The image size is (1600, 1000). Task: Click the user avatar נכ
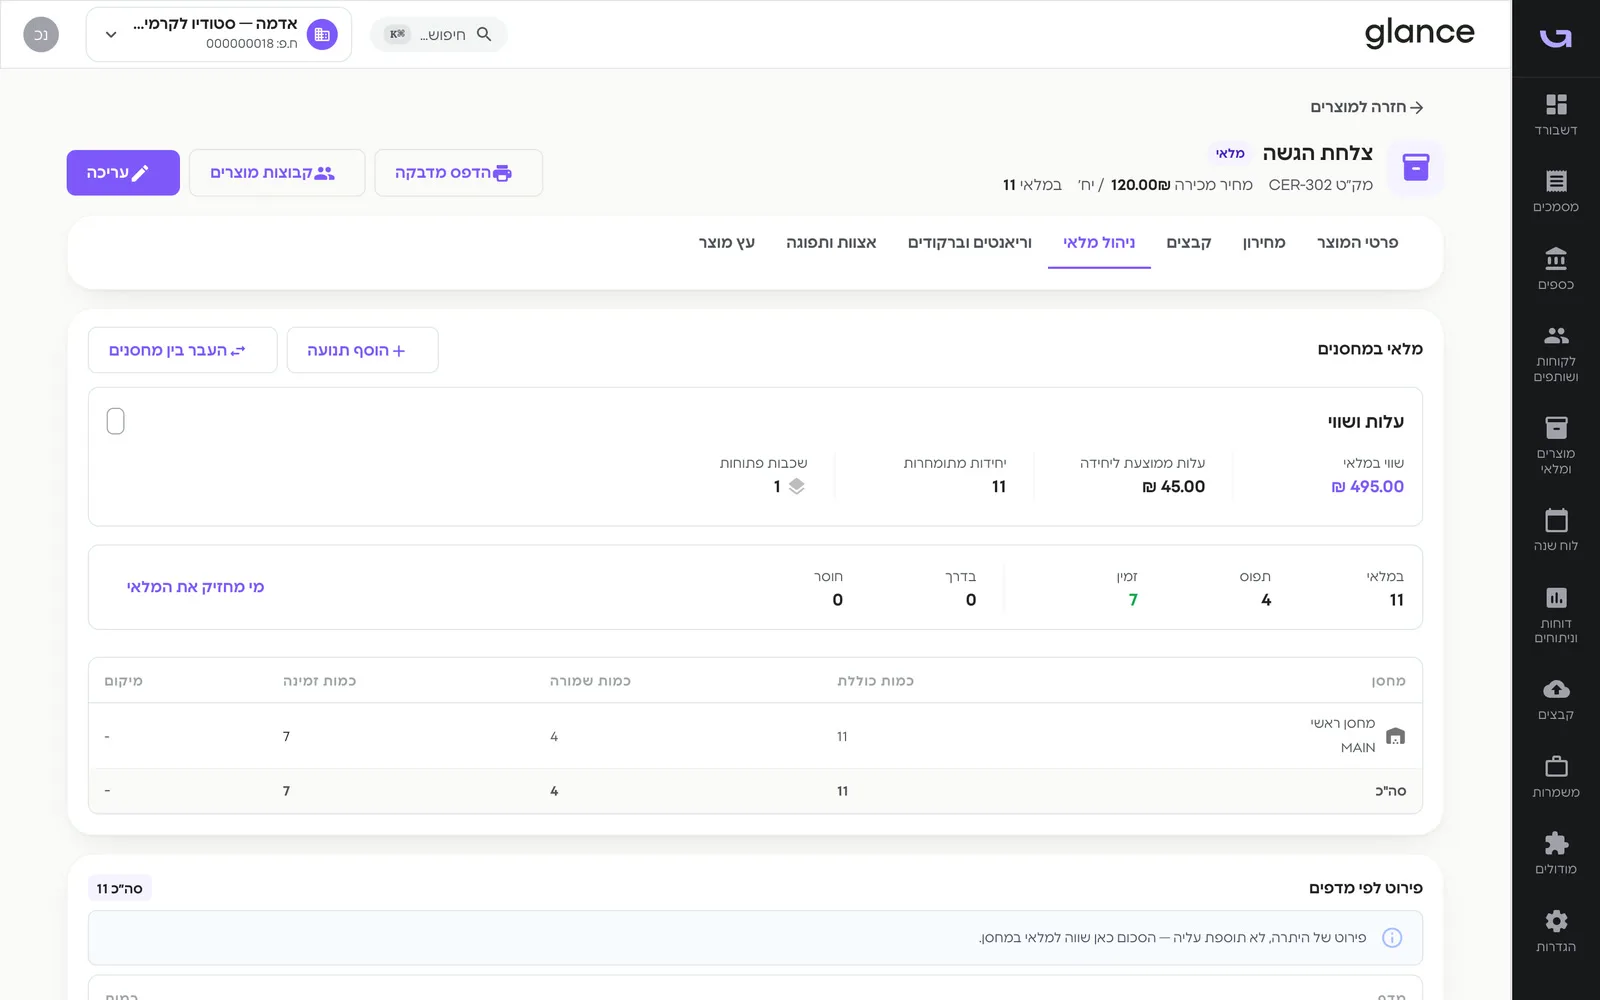click(x=41, y=34)
